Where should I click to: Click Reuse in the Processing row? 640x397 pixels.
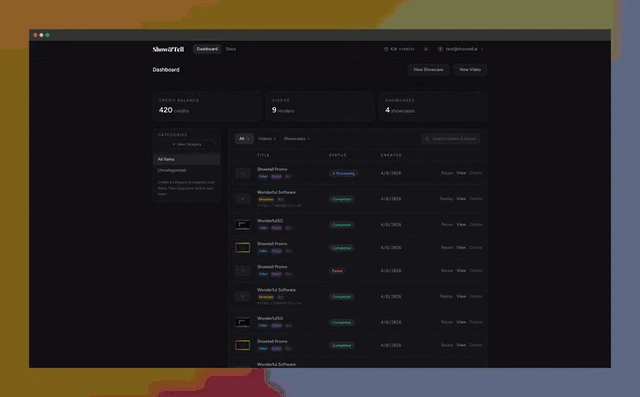447,173
